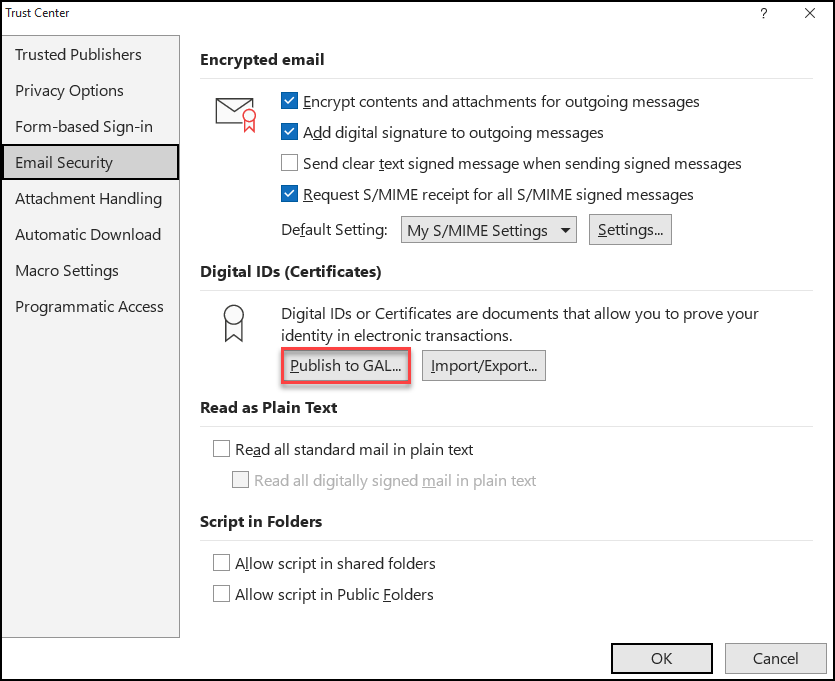The width and height of the screenshot is (835, 681).
Task: Uncheck Encrypt contents and attachments checkbox
Action: tap(290, 101)
